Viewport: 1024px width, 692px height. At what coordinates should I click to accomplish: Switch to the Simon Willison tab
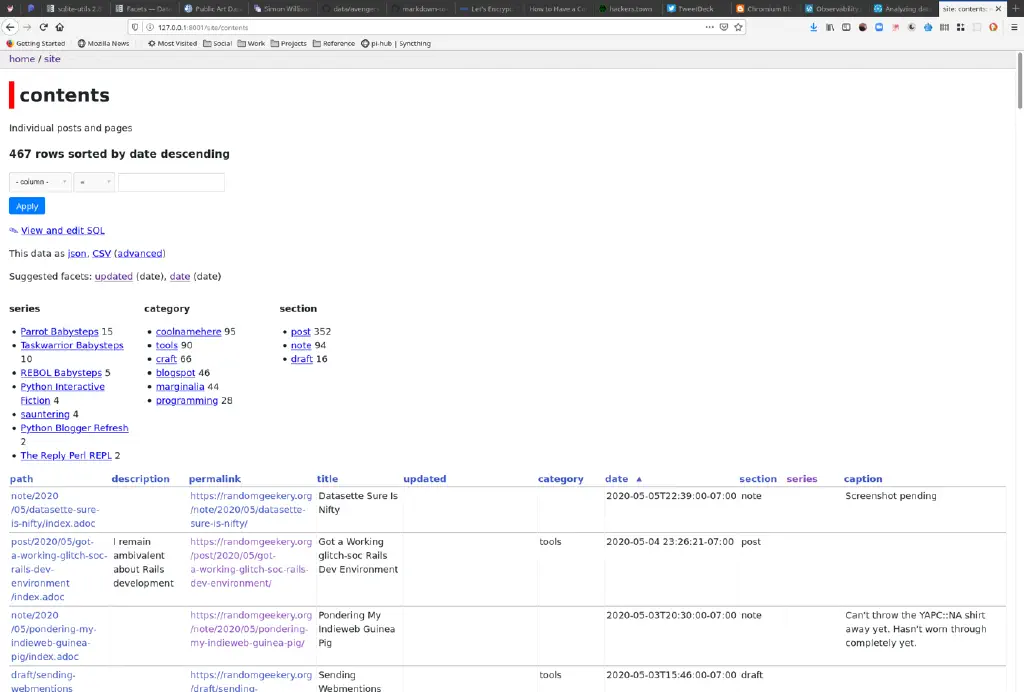(x=281, y=8)
